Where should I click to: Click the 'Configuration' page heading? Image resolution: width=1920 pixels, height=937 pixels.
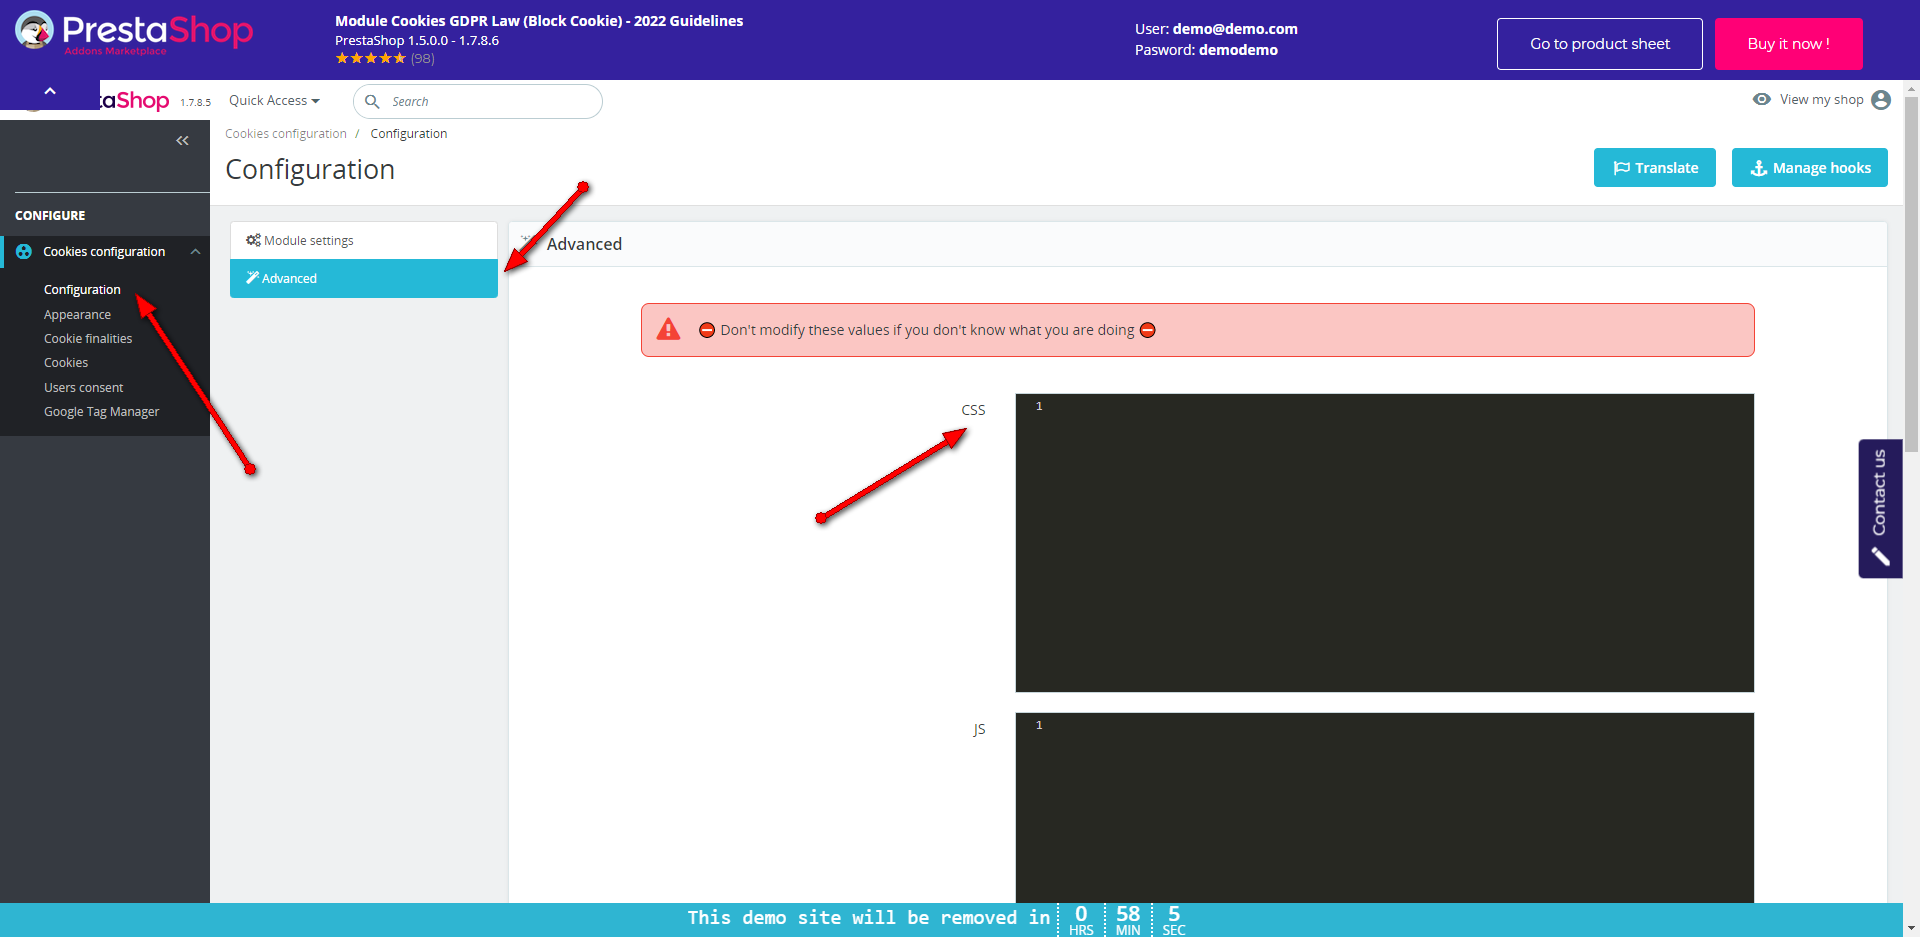point(310,170)
